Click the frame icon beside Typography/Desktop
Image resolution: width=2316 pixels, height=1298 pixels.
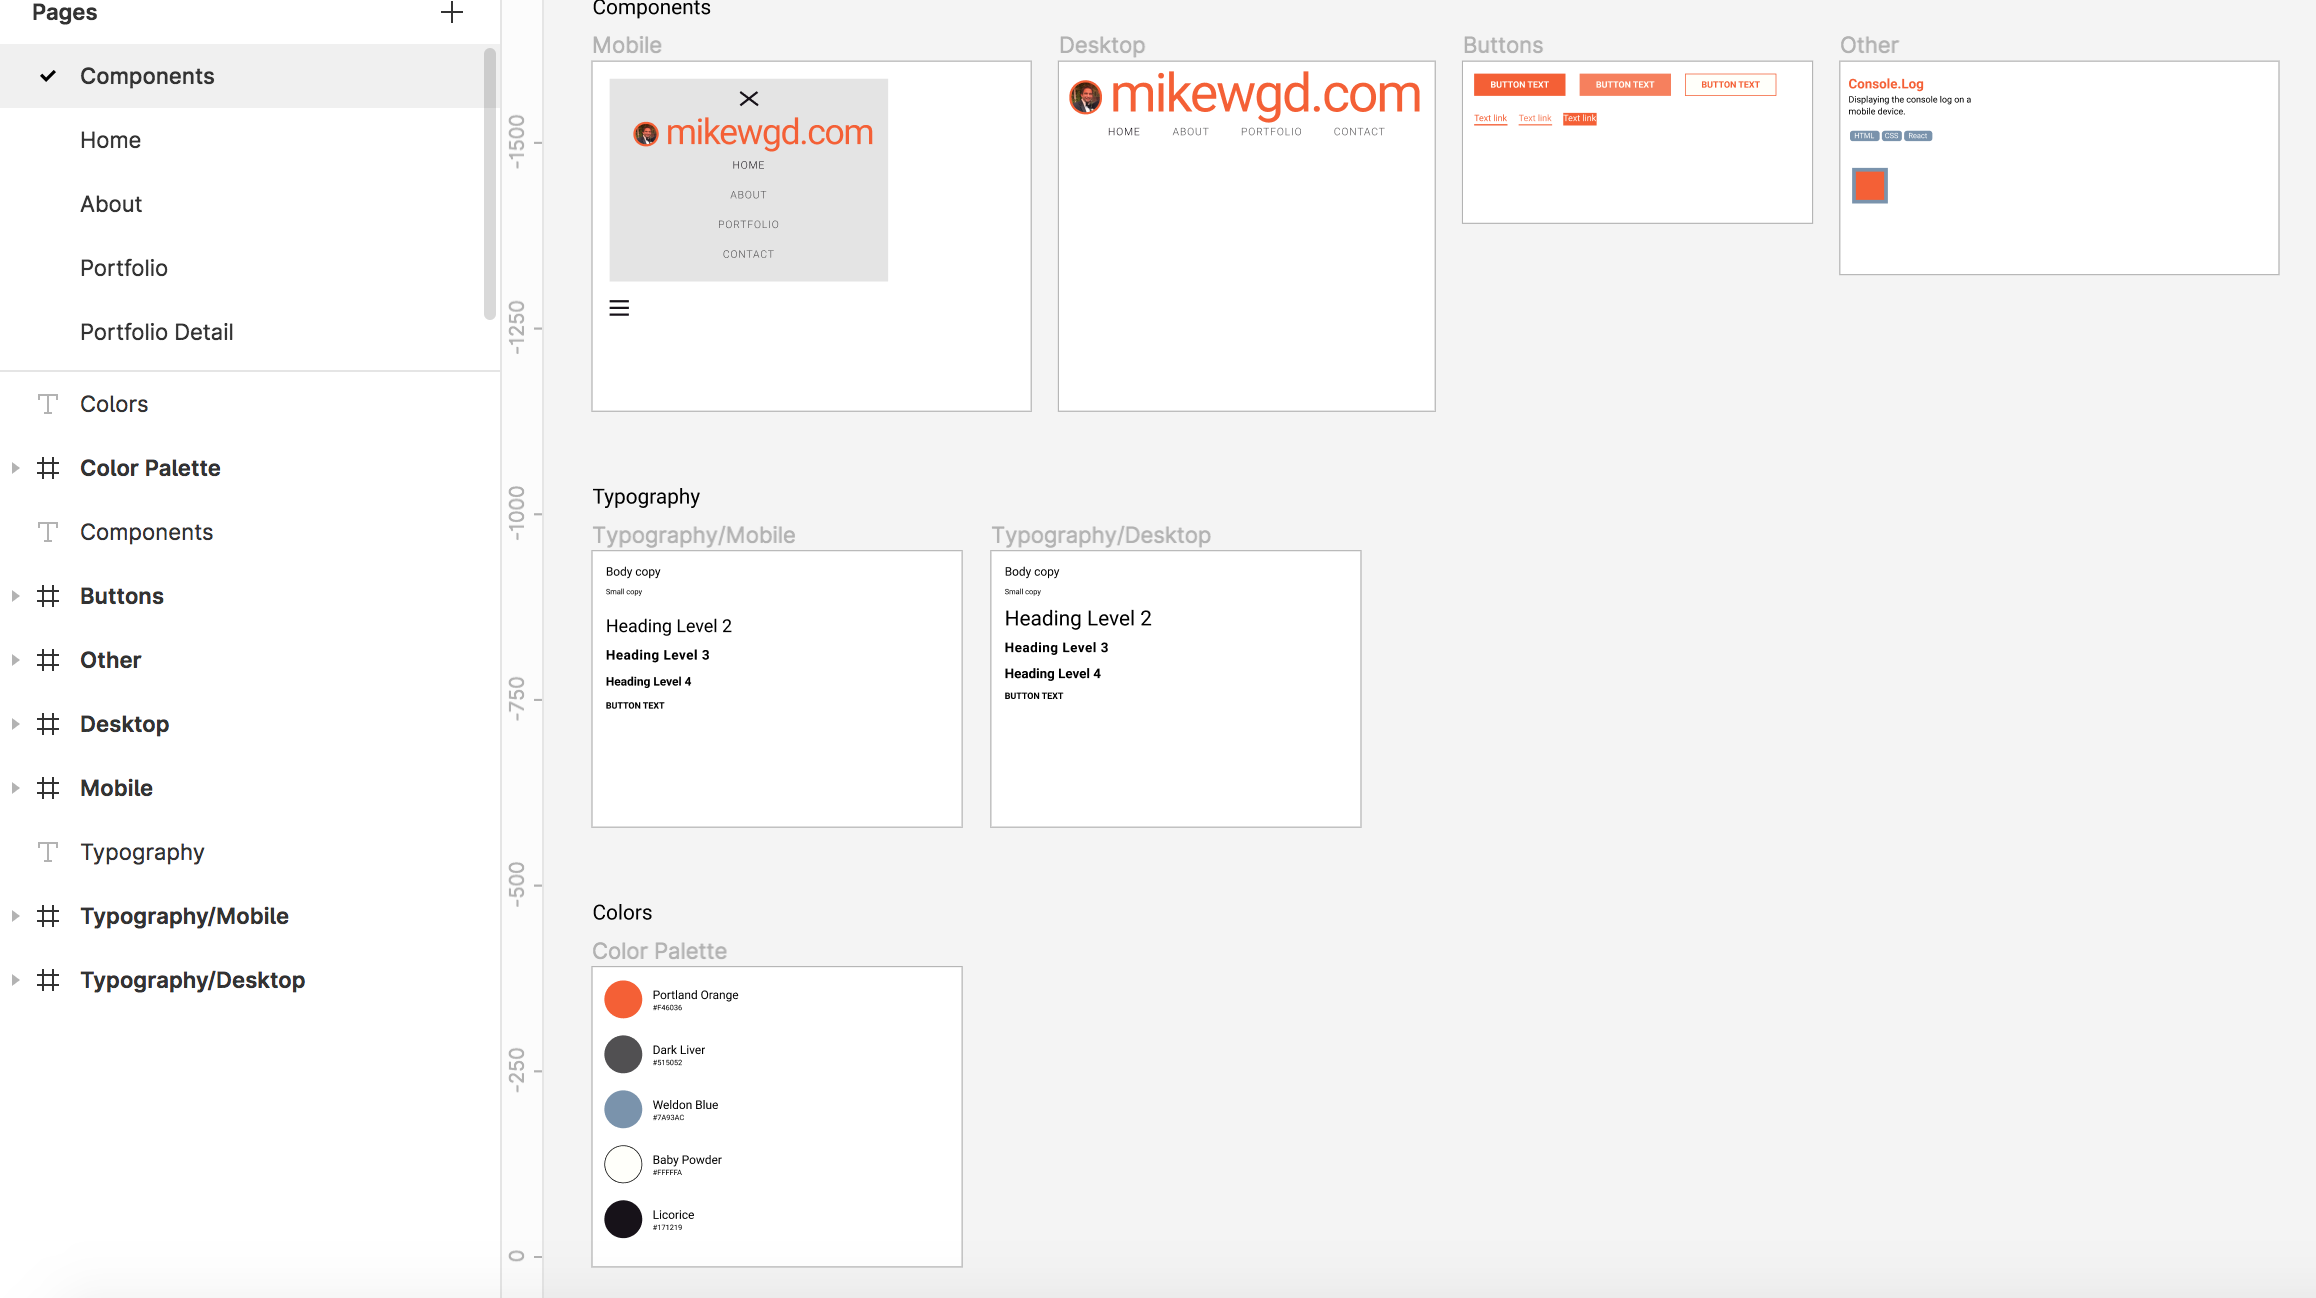click(x=48, y=980)
